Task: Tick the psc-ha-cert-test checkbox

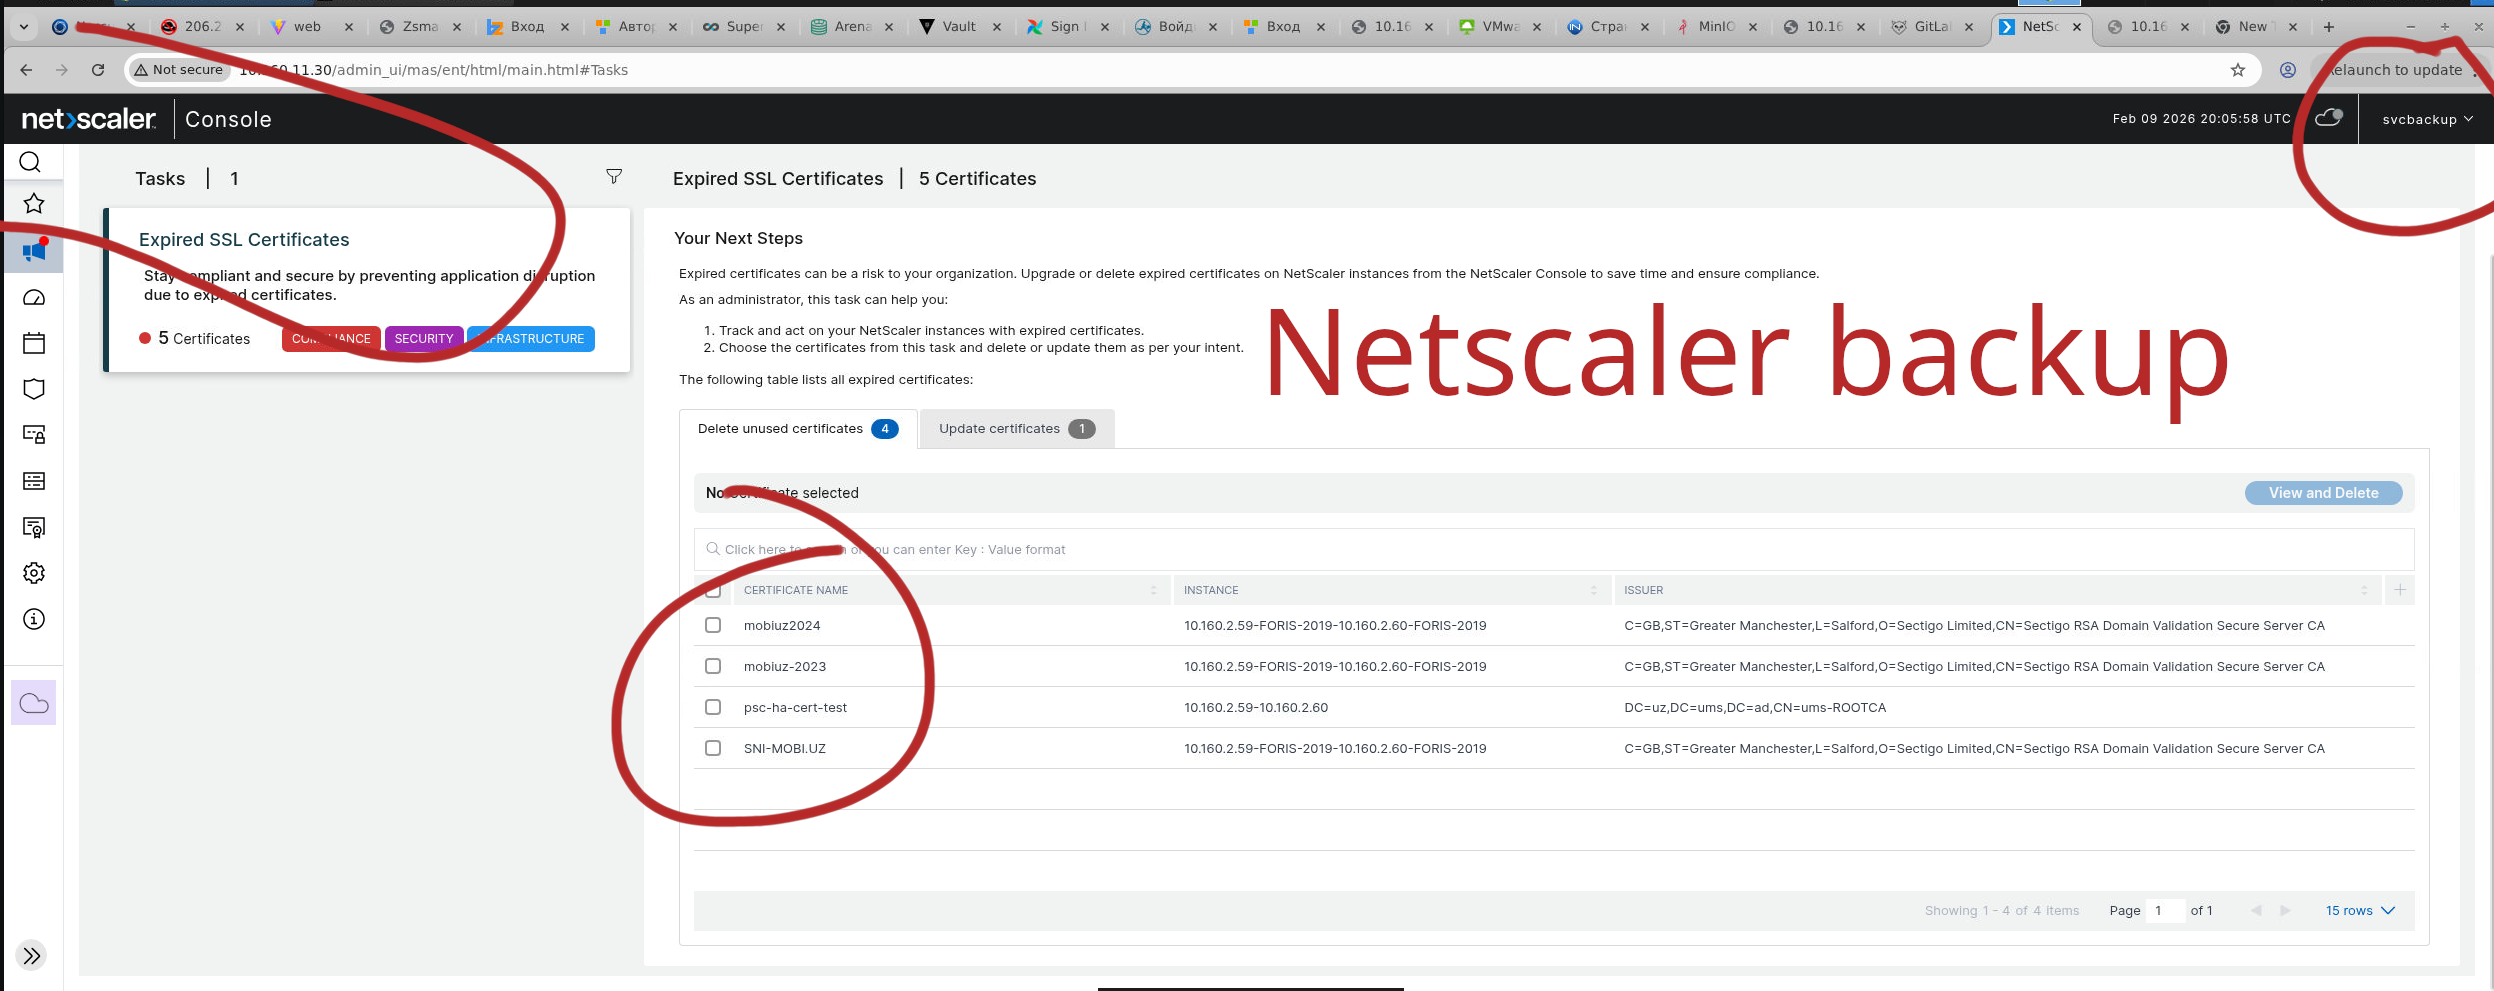Action: [x=713, y=707]
